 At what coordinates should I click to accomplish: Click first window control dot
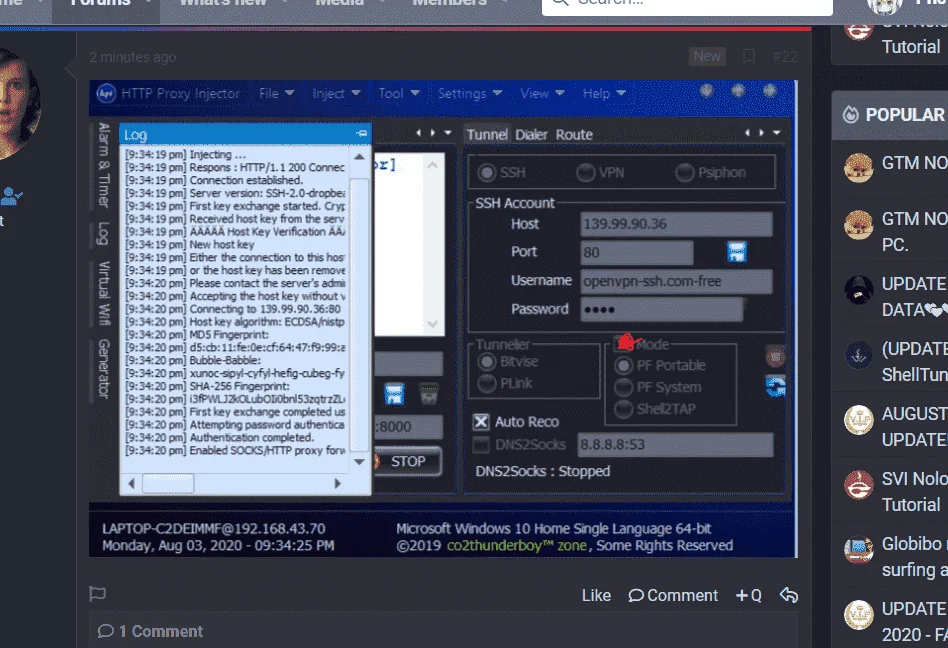(706, 91)
